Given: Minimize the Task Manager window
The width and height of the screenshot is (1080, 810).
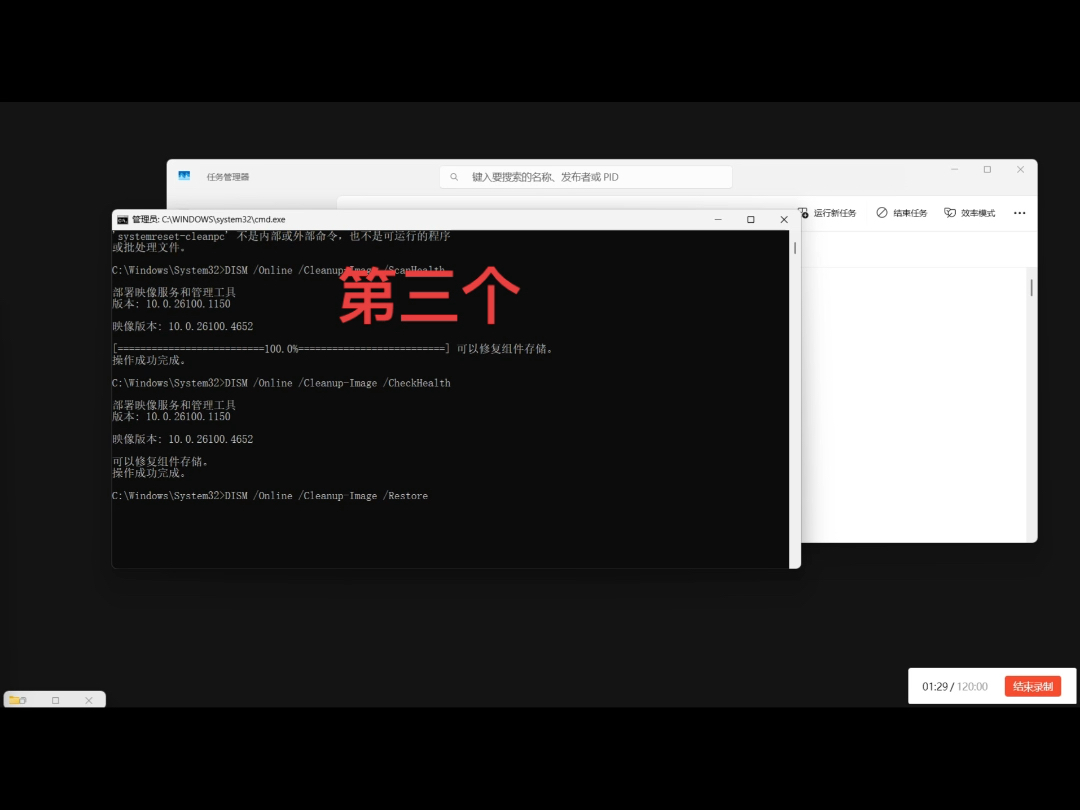Looking at the screenshot, I should (x=955, y=169).
